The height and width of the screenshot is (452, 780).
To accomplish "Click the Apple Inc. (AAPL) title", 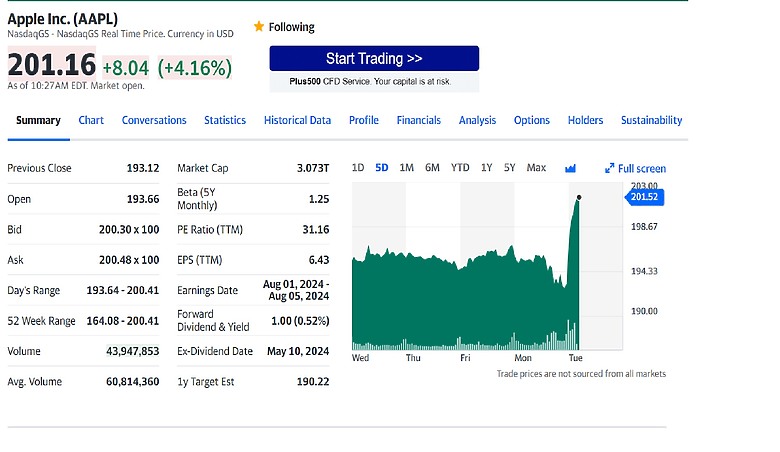I will click(63, 19).
